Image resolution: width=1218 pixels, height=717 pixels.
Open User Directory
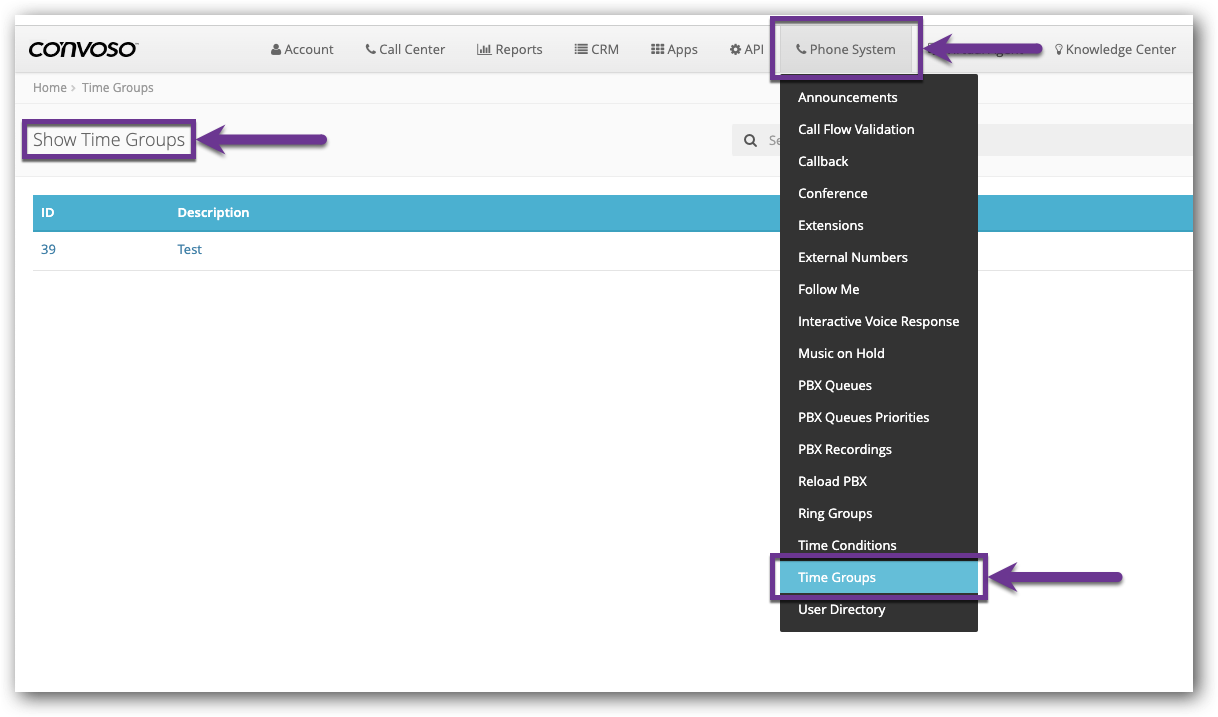click(878, 609)
